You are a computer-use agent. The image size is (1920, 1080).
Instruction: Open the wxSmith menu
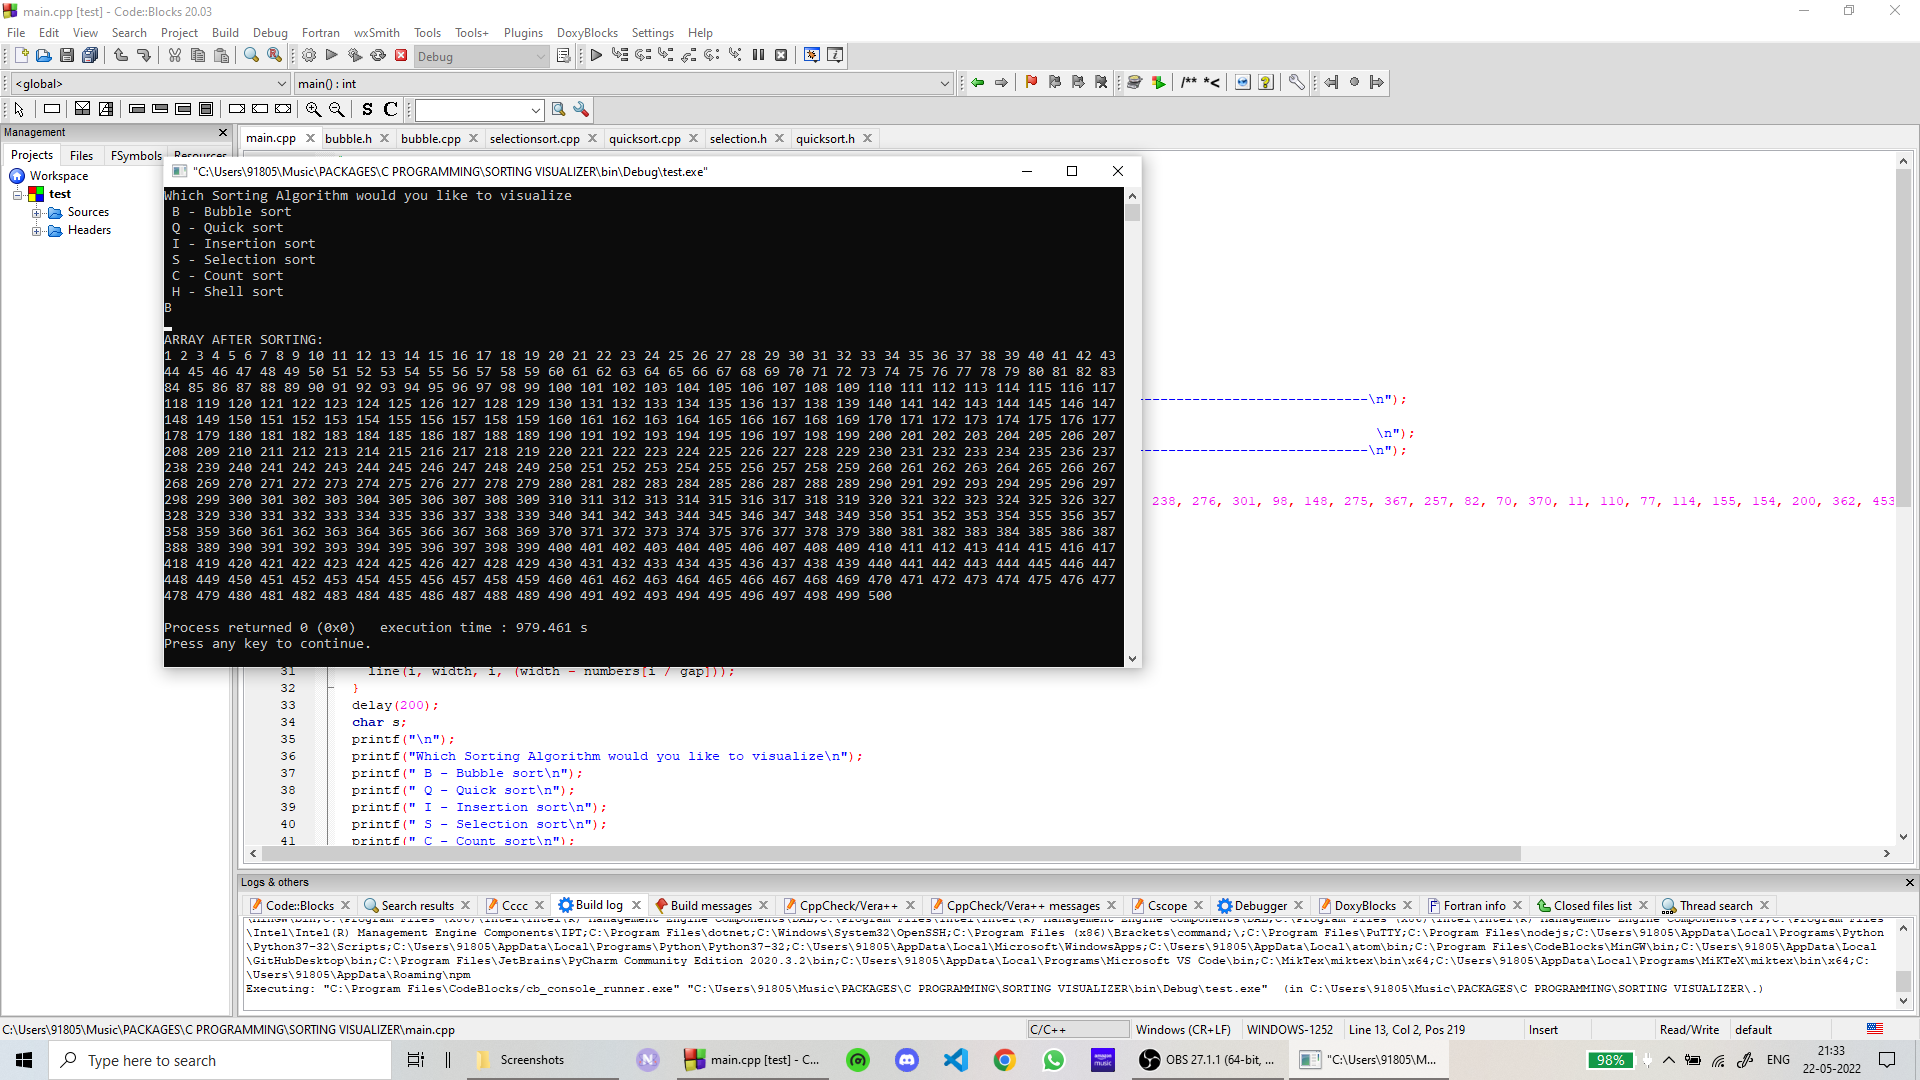376,32
